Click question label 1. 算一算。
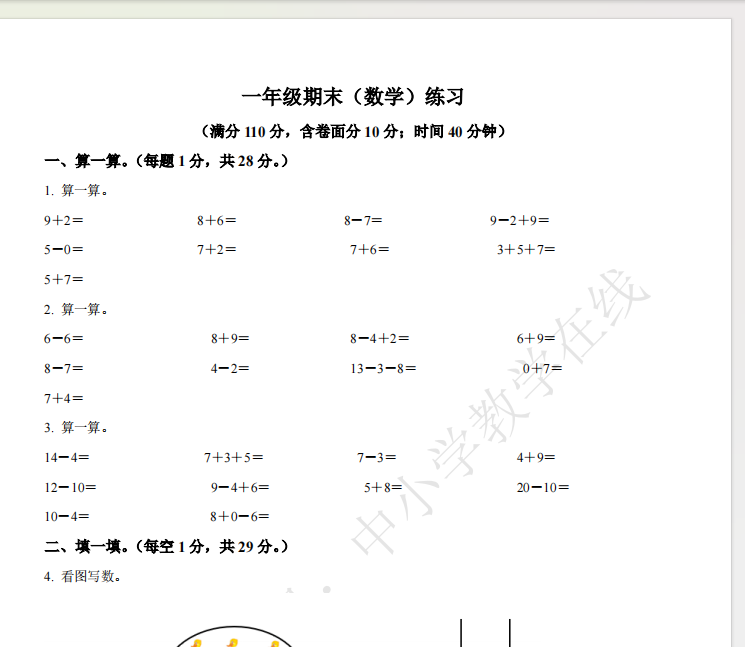 tap(76, 190)
